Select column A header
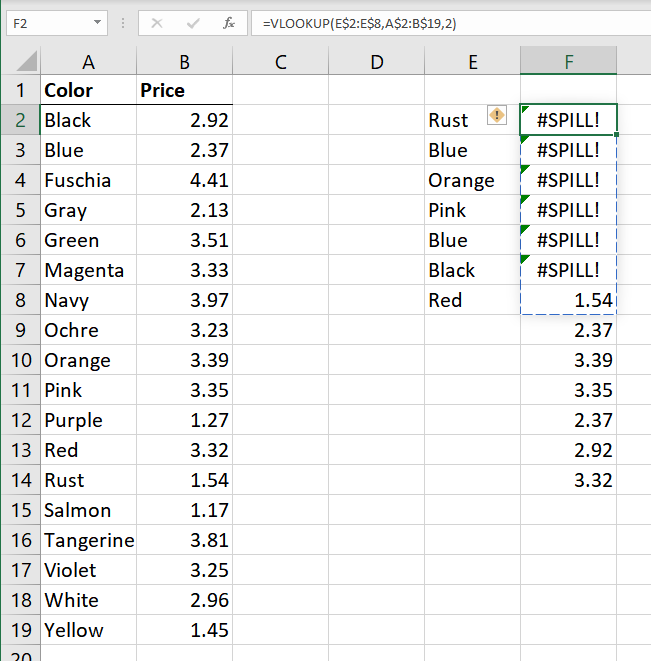This screenshot has height=661, width=651. pos(88,62)
